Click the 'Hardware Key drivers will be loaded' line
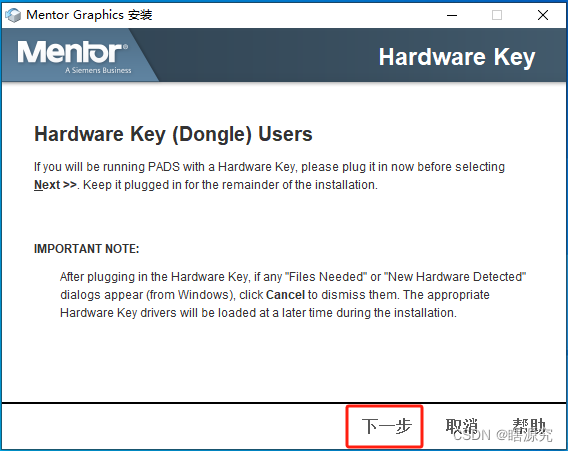 pyautogui.click(x=258, y=313)
